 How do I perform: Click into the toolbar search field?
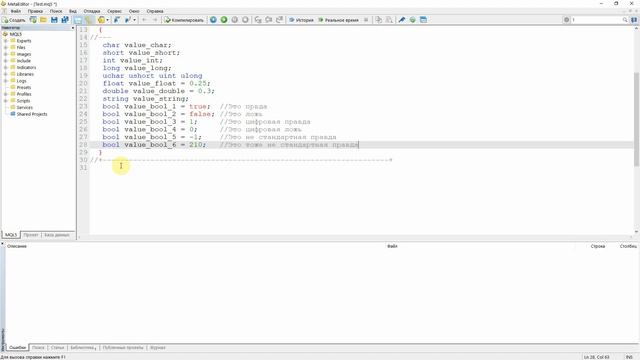(596, 20)
